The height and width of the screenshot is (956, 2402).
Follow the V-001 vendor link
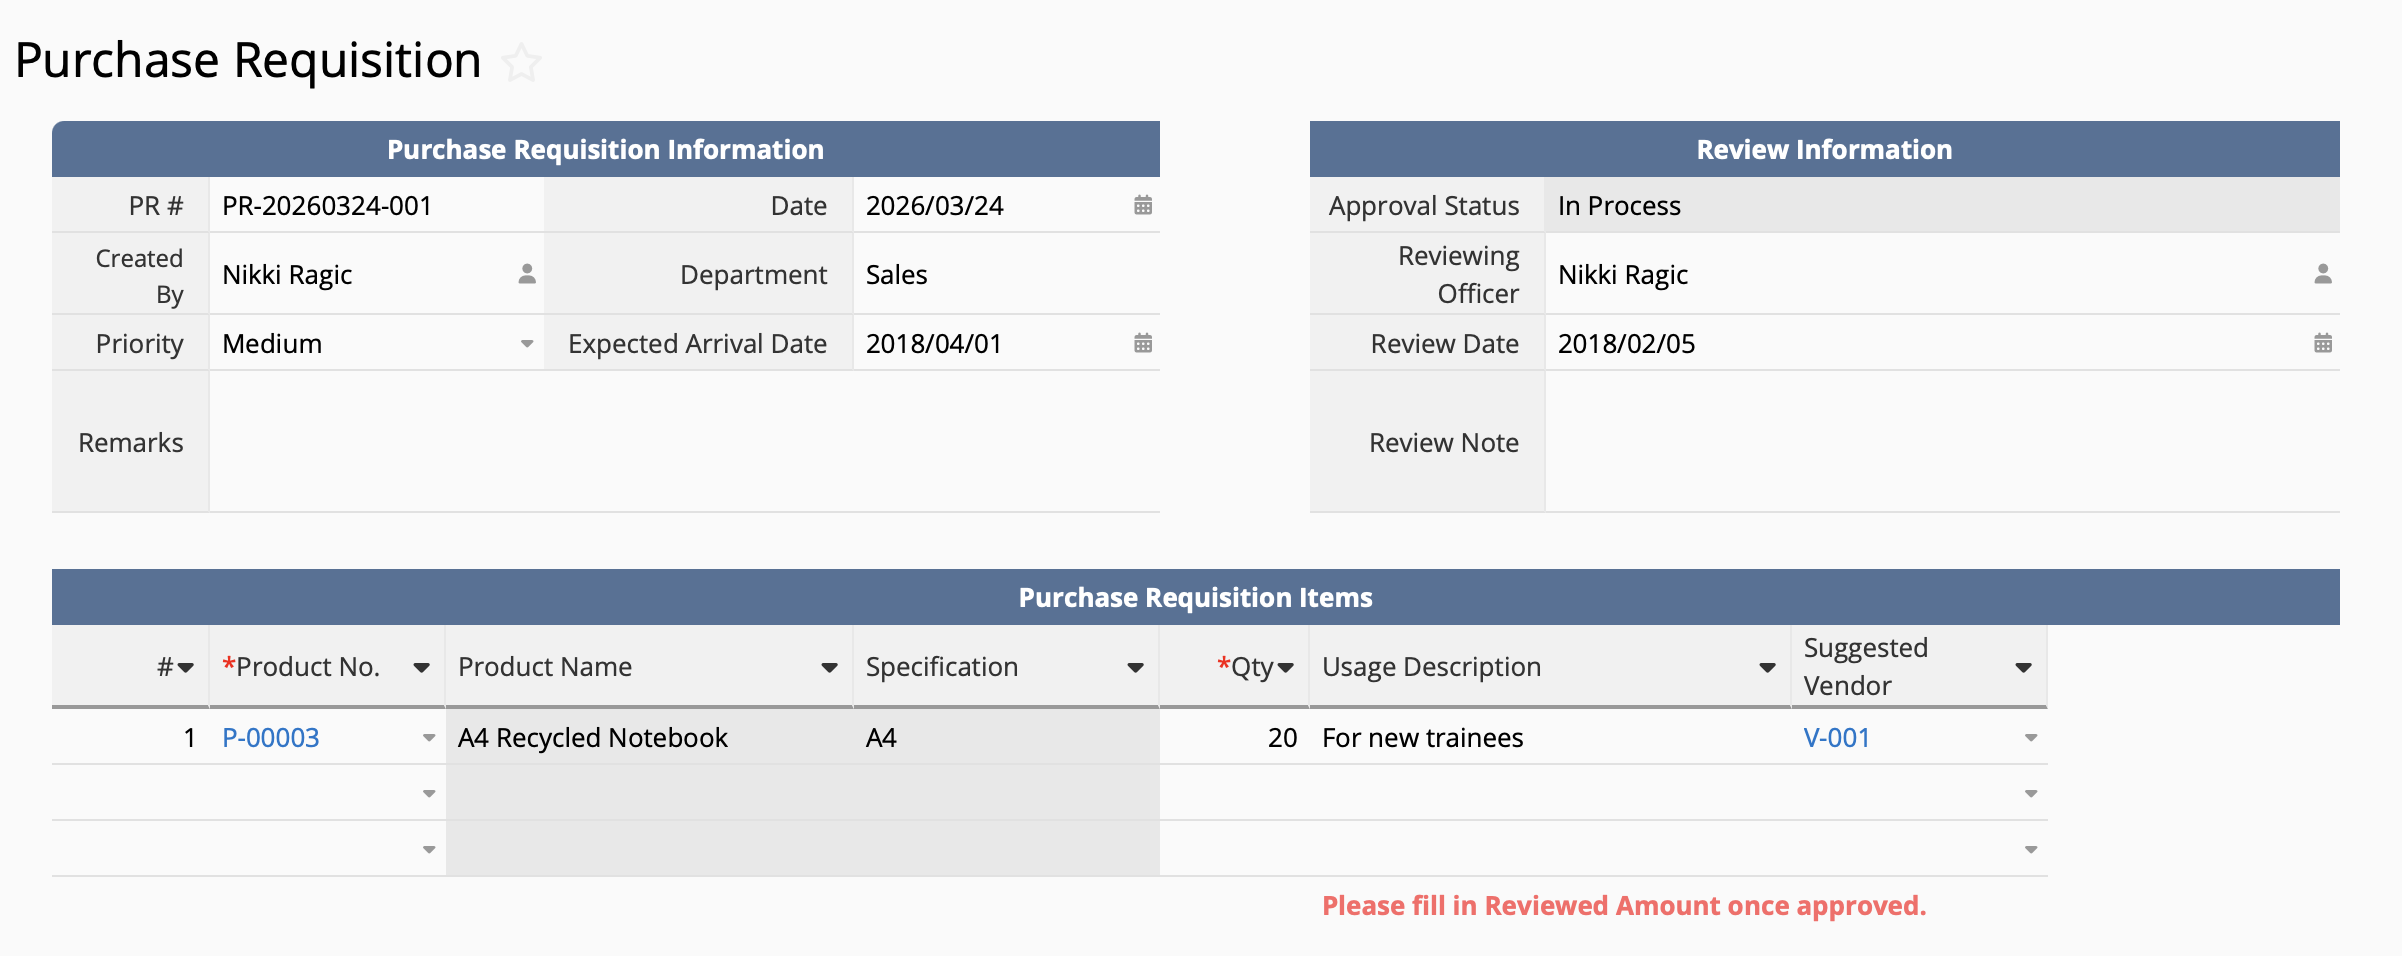coord(1836,738)
